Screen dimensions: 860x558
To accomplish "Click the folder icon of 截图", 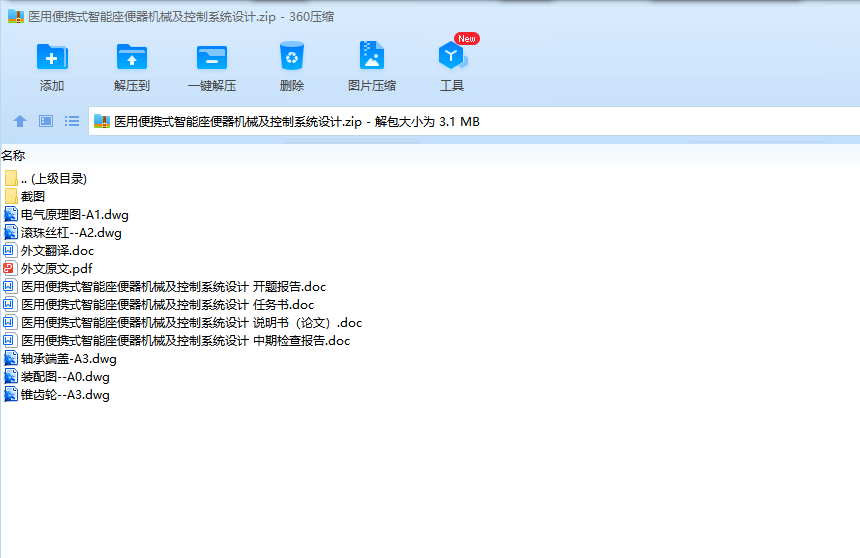I will point(10,196).
